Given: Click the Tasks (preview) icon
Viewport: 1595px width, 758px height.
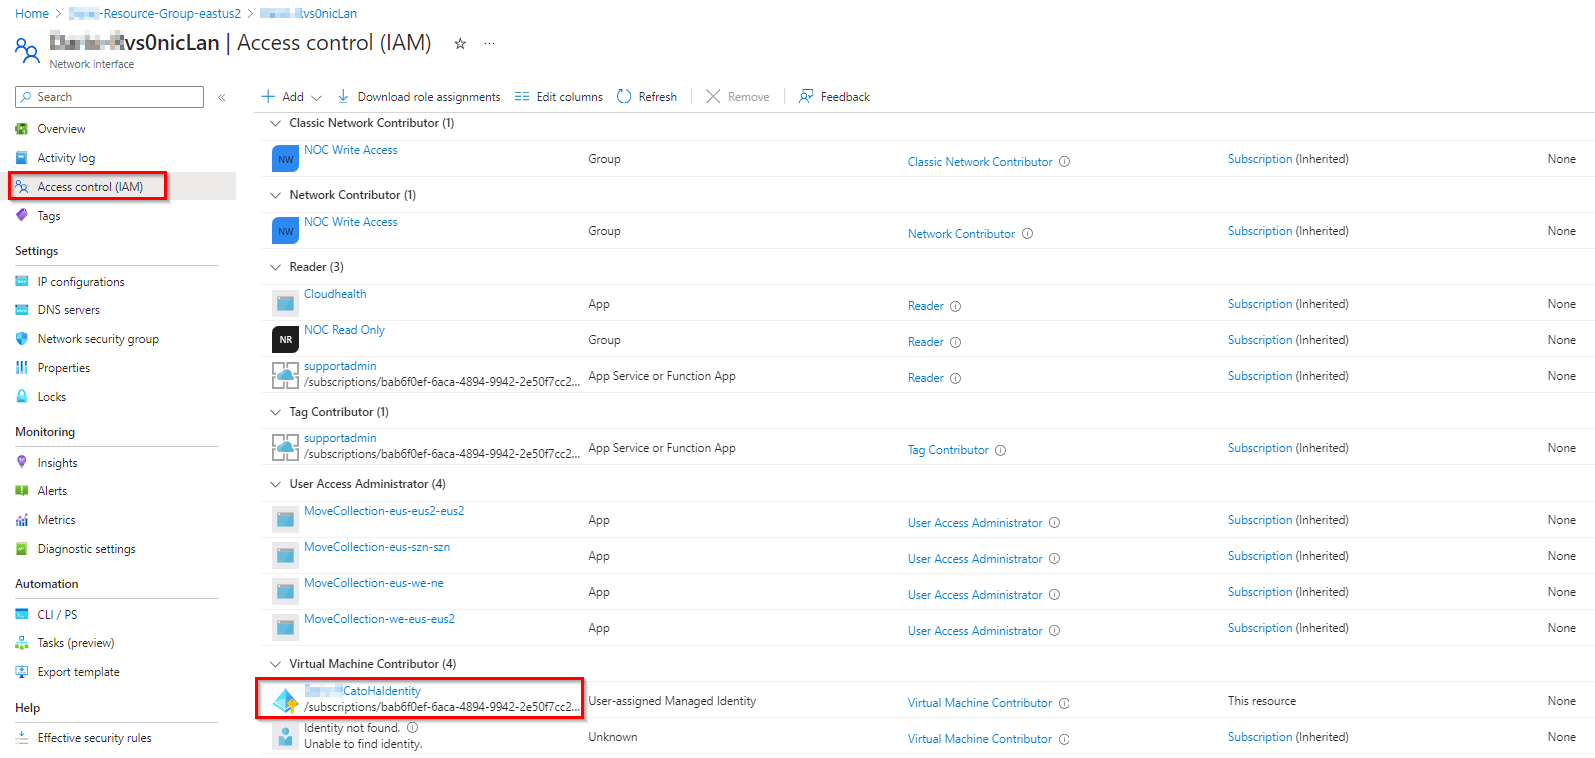Looking at the screenshot, I should coord(22,643).
